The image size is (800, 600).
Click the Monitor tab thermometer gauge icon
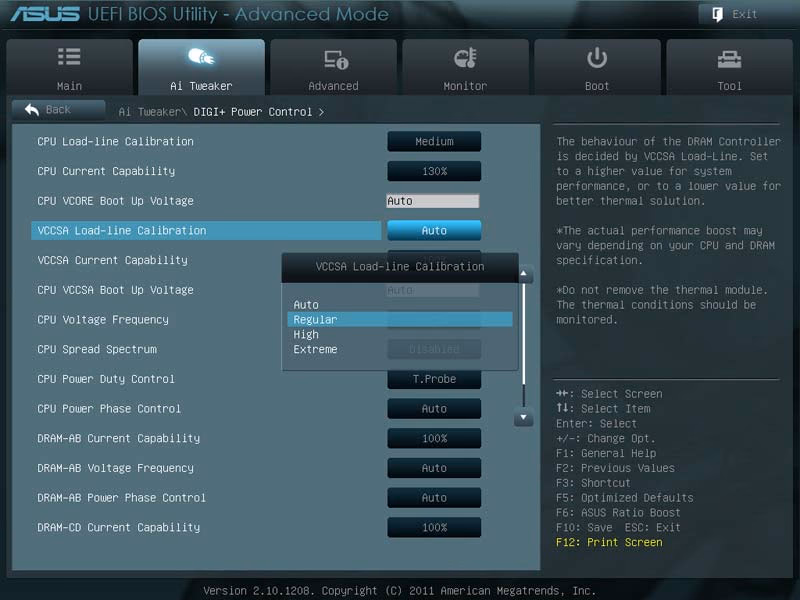tap(465, 58)
